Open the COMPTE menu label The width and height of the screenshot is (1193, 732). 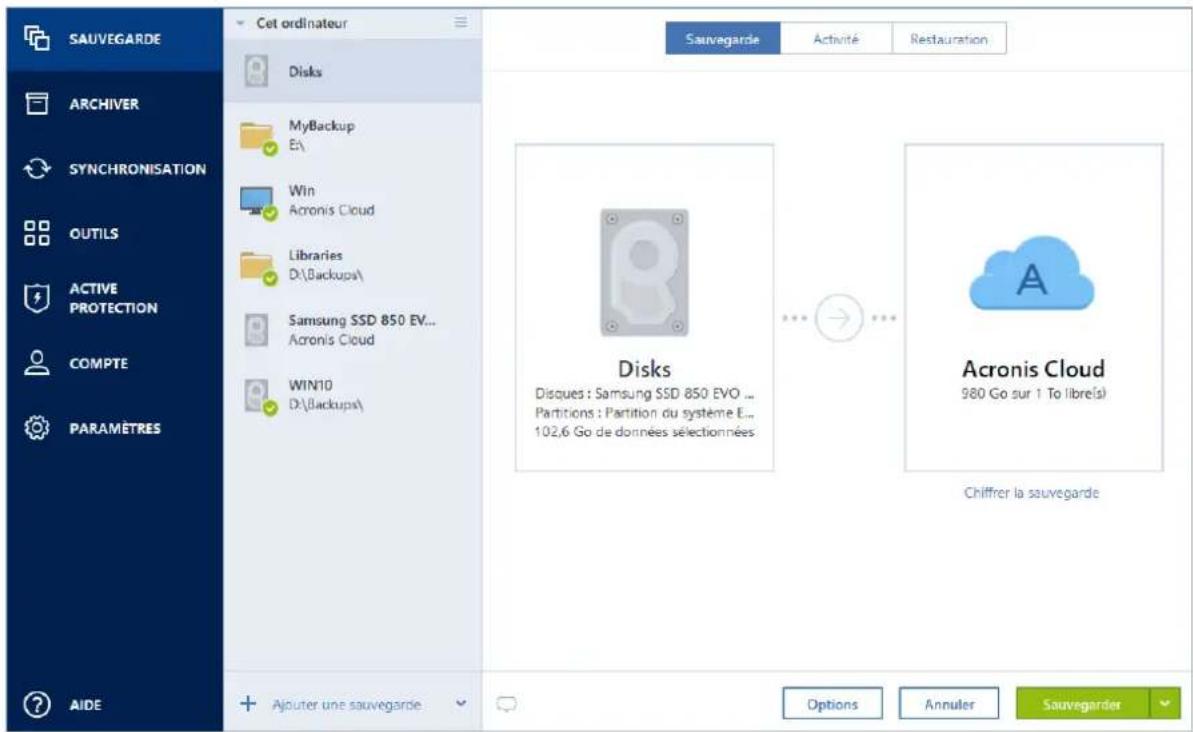(x=99, y=364)
